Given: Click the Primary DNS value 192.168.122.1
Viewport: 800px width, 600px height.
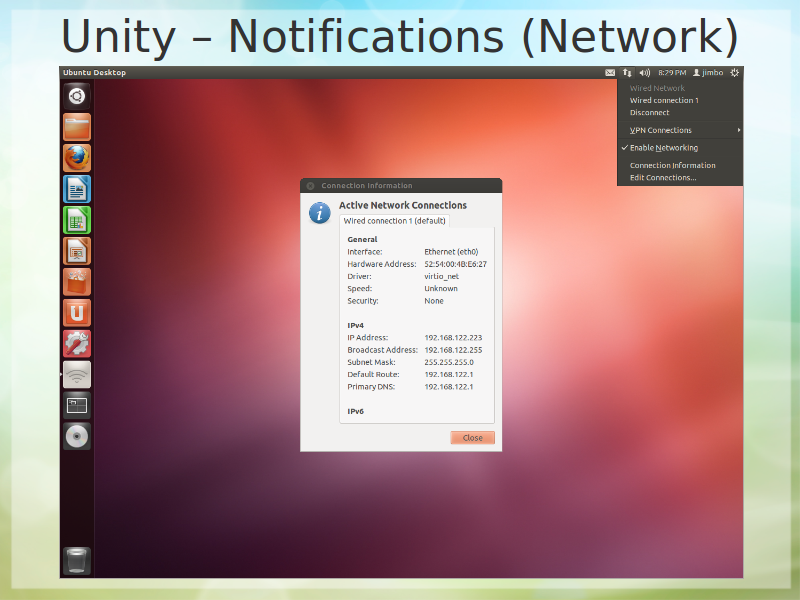Looking at the screenshot, I should 448,387.
